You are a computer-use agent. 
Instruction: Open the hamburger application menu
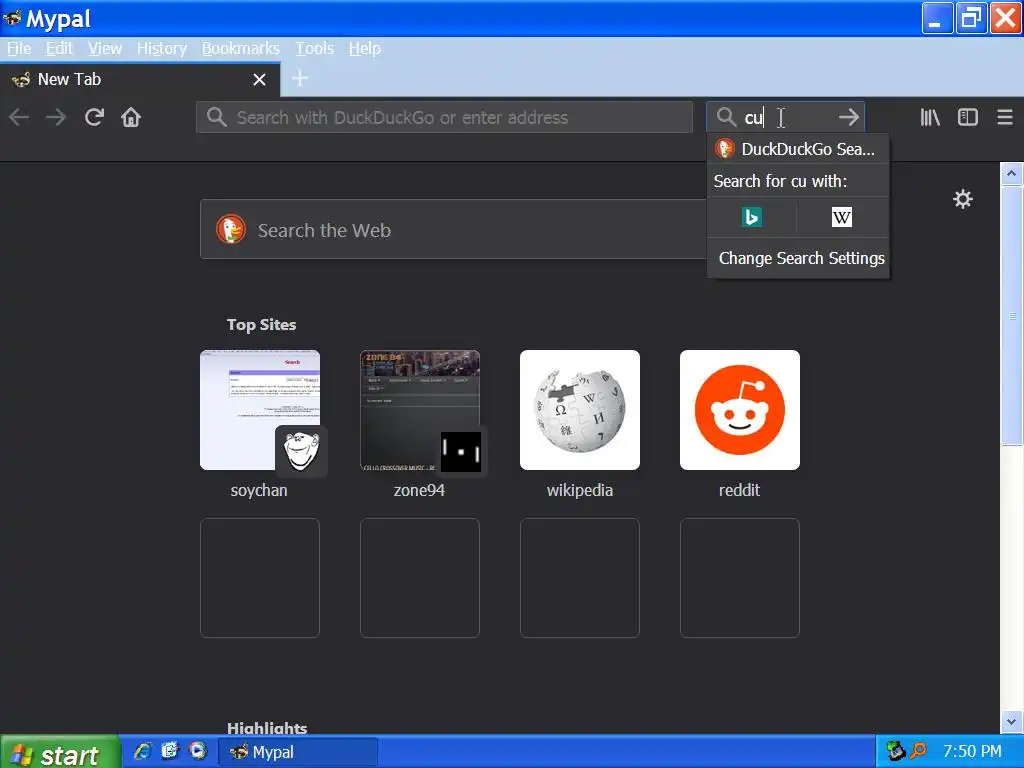pos(1004,118)
